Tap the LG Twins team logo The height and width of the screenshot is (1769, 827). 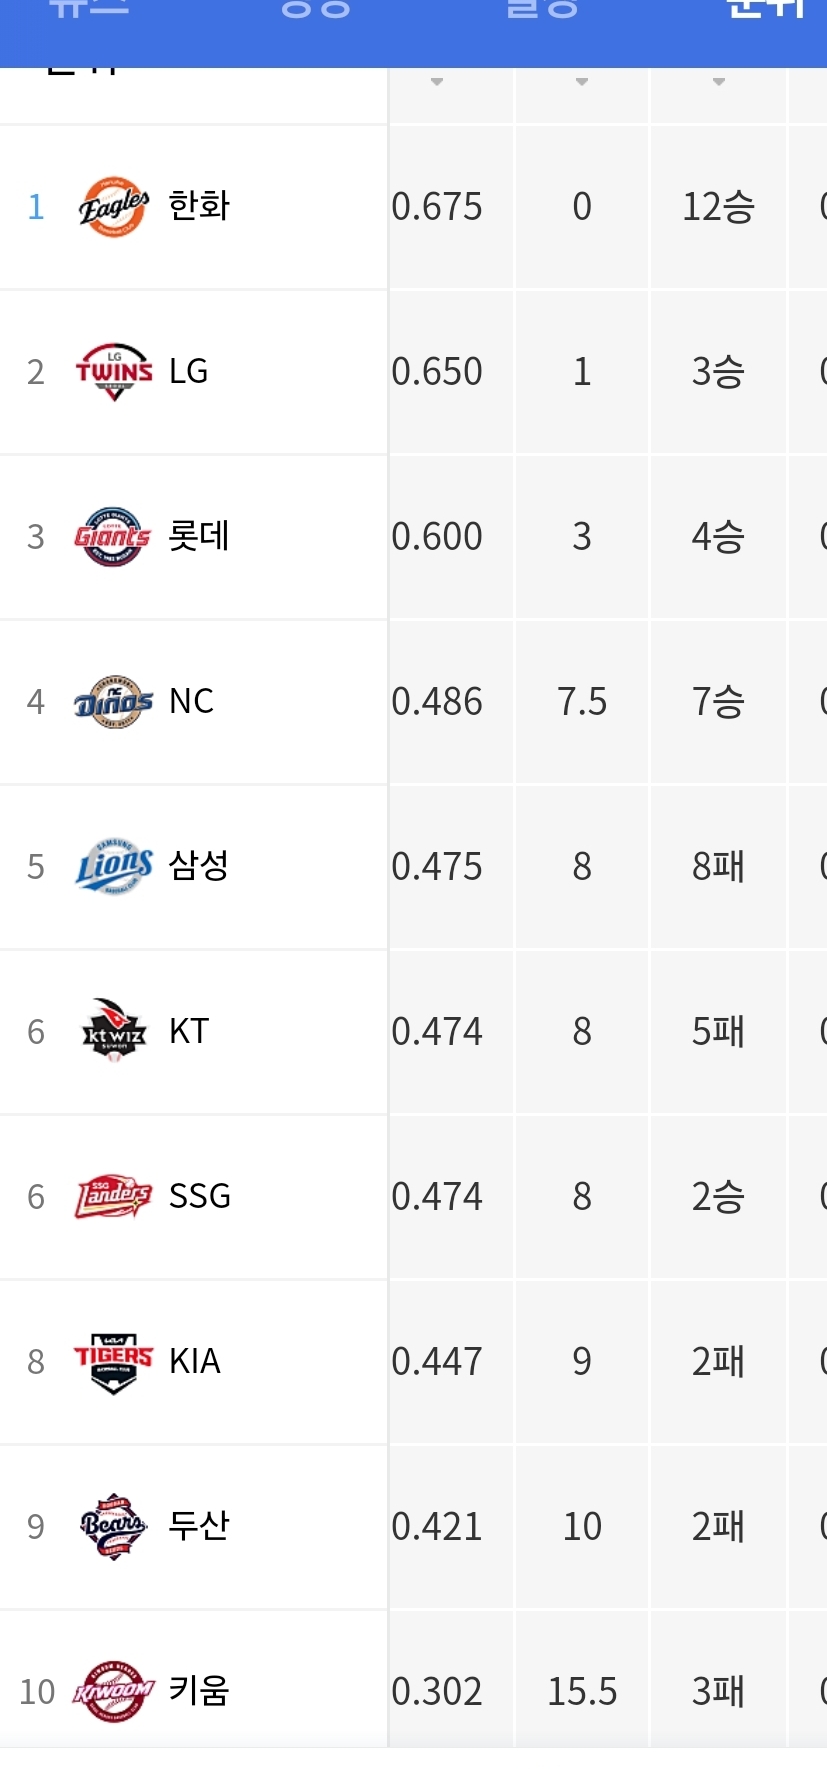coord(114,372)
